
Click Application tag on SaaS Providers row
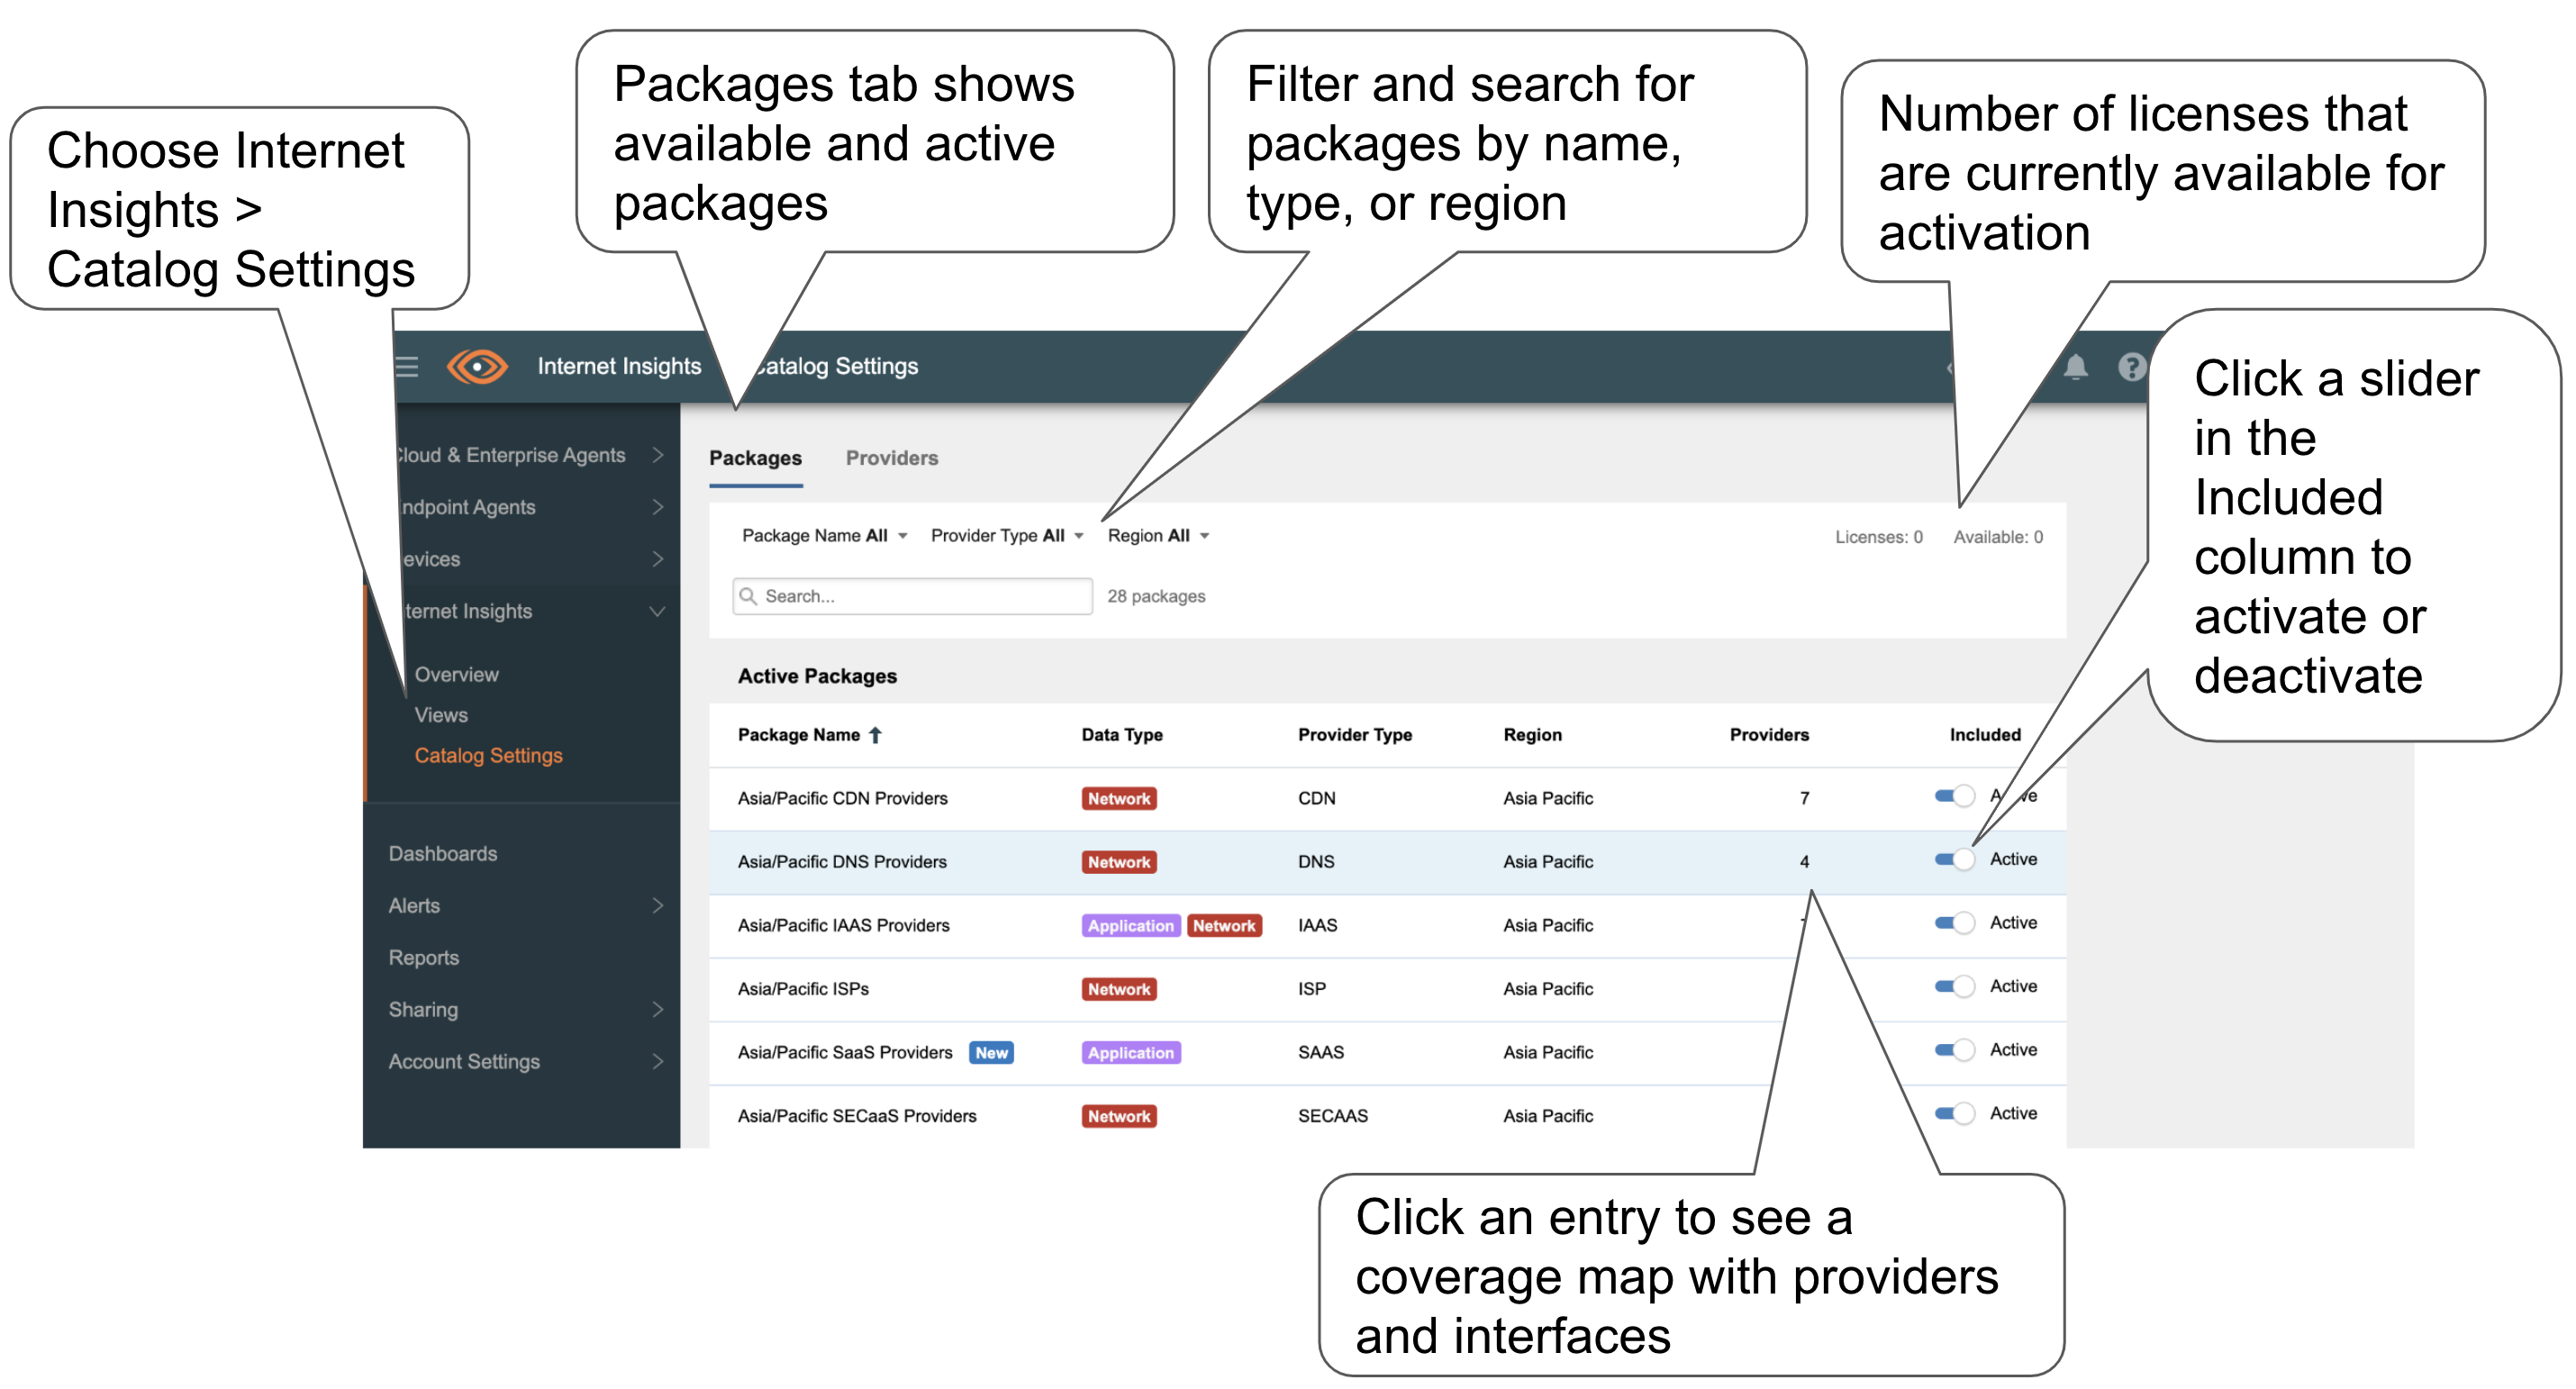coord(1130,1053)
